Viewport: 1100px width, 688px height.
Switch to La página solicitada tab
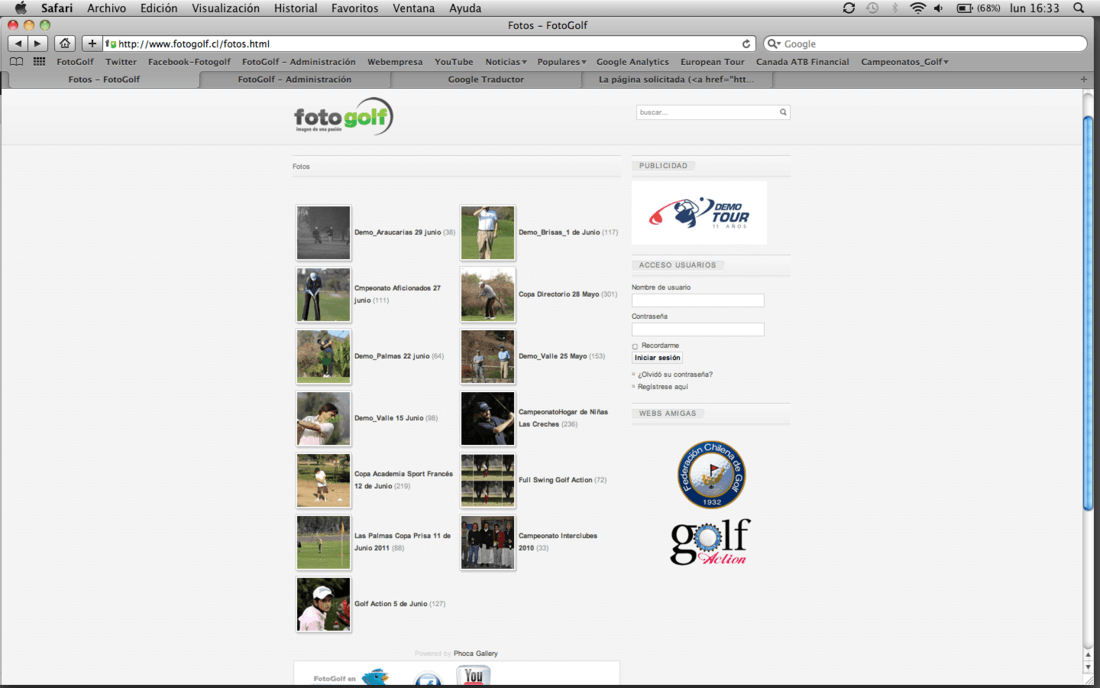coord(677,79)
